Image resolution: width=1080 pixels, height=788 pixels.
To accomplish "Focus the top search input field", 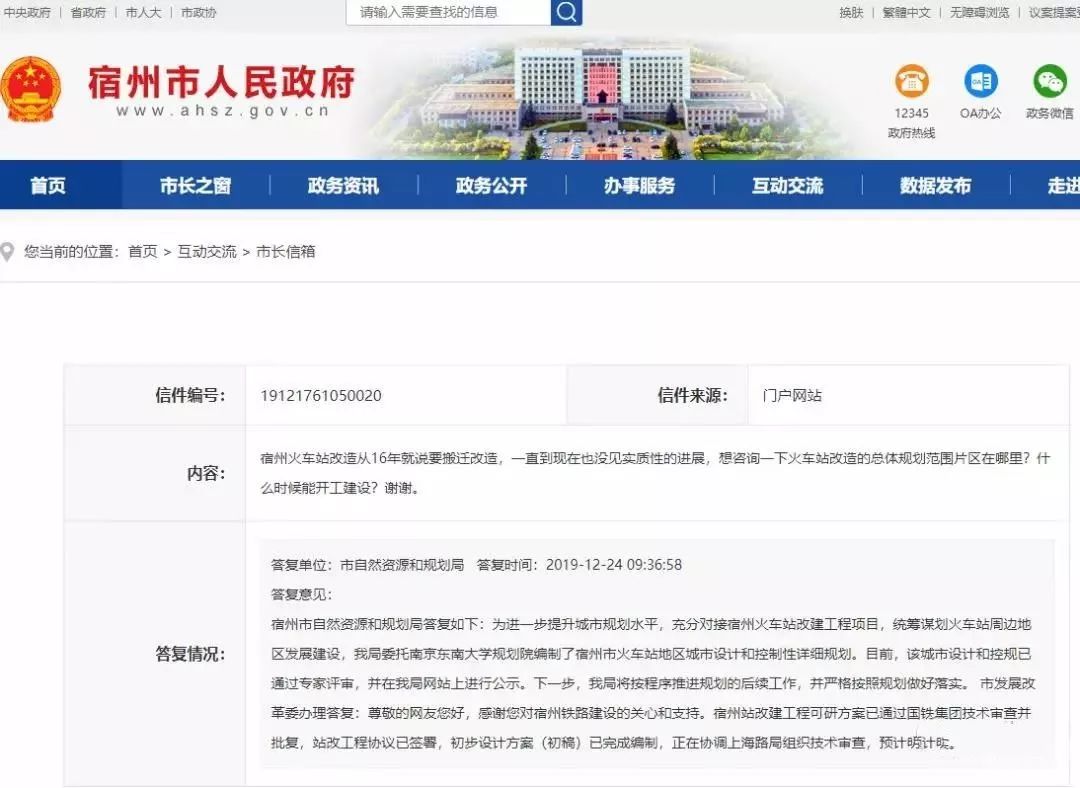I will [x=448, y=12].
